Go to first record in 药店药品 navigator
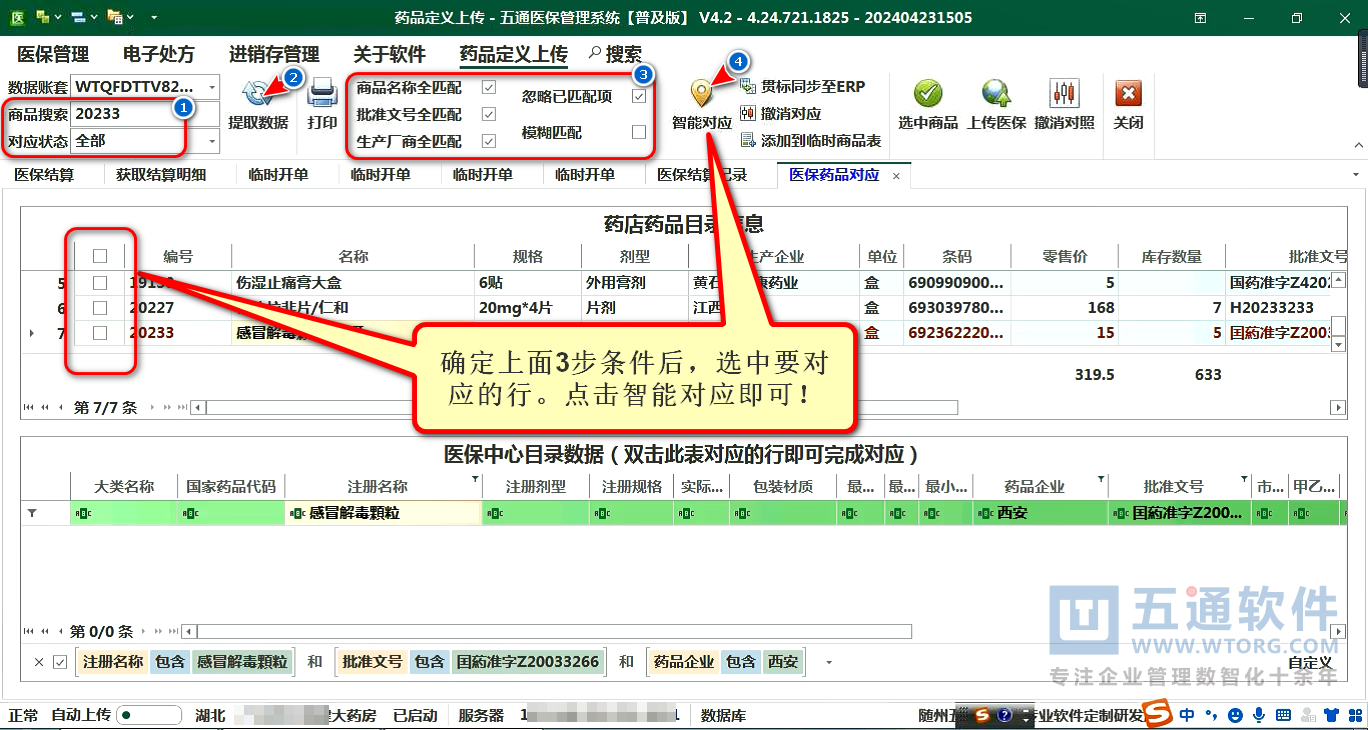The image size is (1368, 730). [28, 408]
